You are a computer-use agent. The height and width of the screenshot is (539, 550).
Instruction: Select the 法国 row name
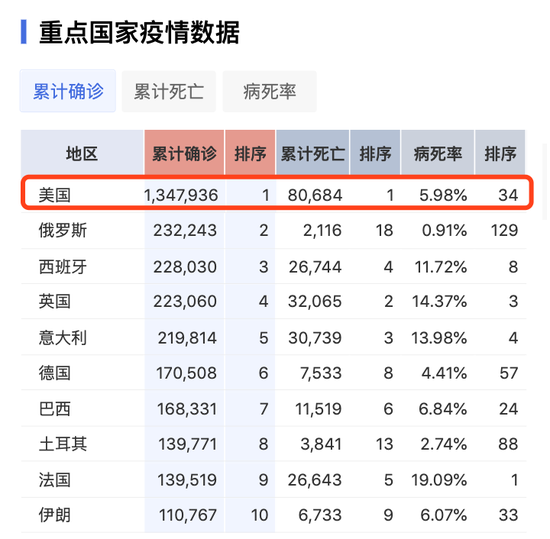[55, 479]
